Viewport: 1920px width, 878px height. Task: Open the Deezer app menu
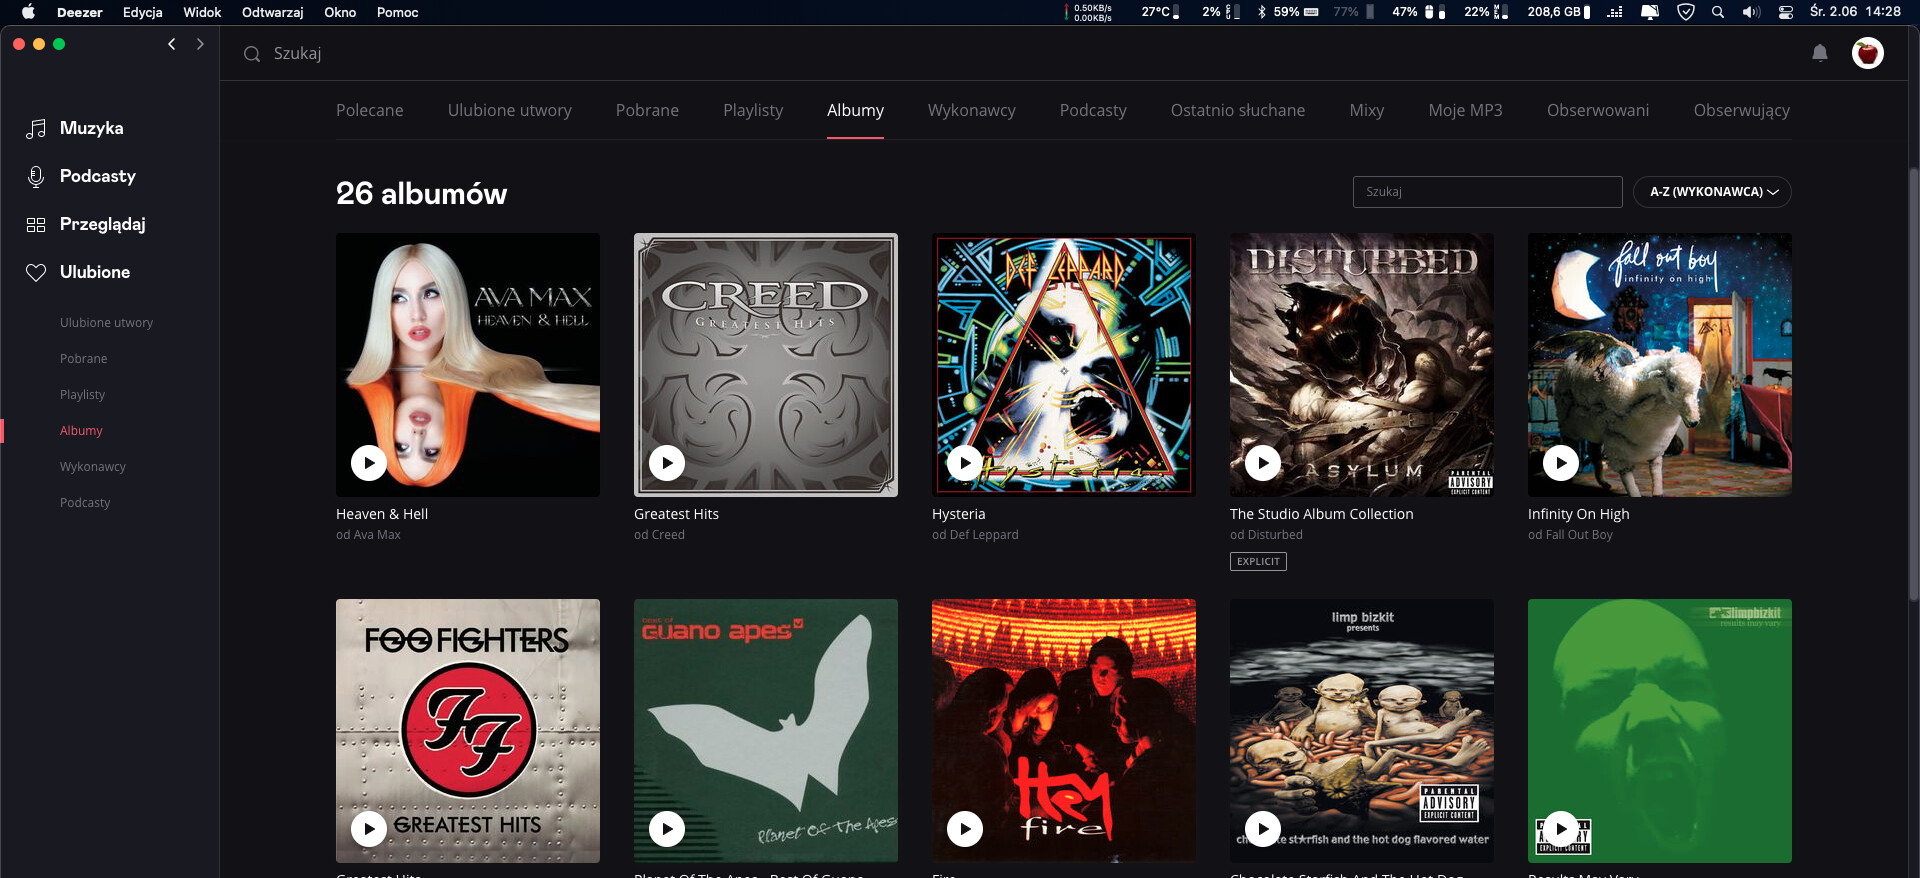click(80, 12)
